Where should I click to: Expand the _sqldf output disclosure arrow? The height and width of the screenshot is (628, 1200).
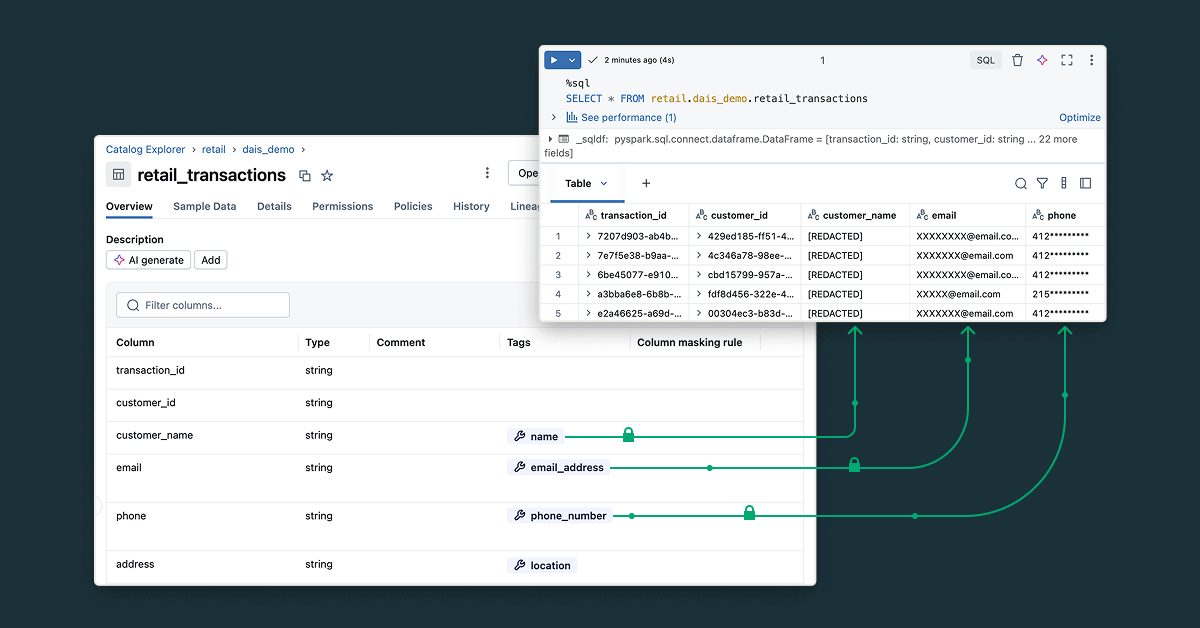point(551,139)
